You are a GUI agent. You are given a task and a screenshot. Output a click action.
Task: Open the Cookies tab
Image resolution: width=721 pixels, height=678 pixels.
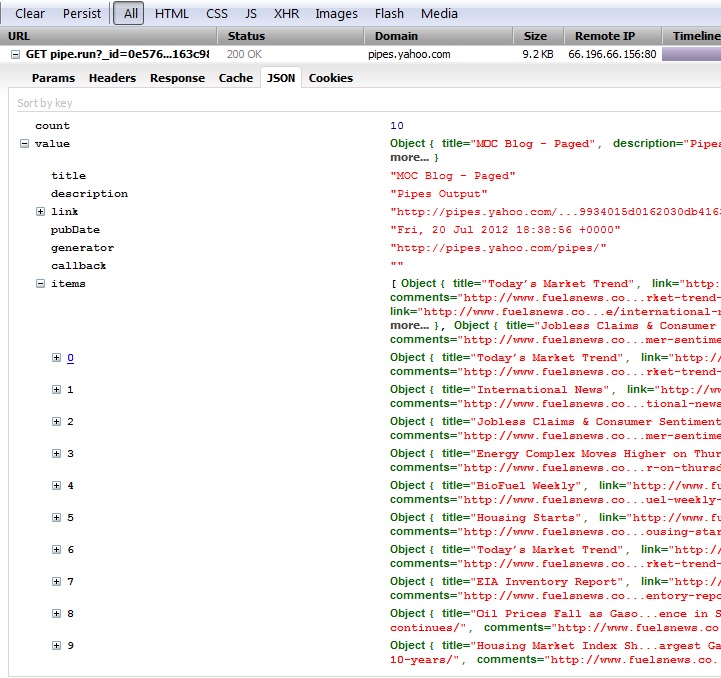pos(330,78)
